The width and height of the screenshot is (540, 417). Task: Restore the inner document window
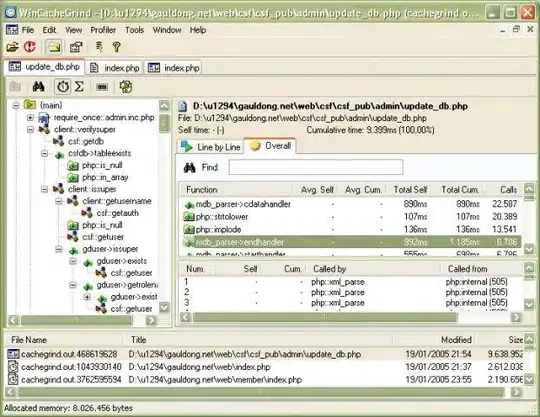tap(516, 29)
